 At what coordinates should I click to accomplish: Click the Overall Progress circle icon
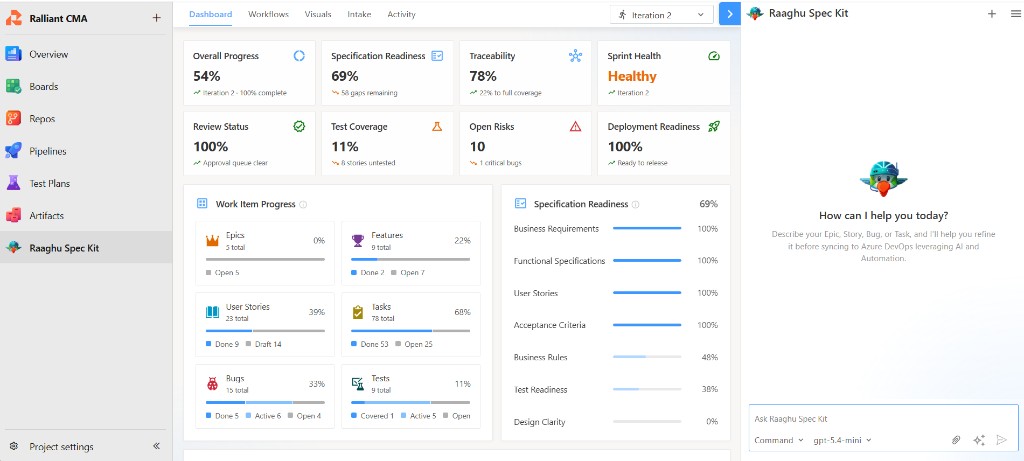point(299,56)
